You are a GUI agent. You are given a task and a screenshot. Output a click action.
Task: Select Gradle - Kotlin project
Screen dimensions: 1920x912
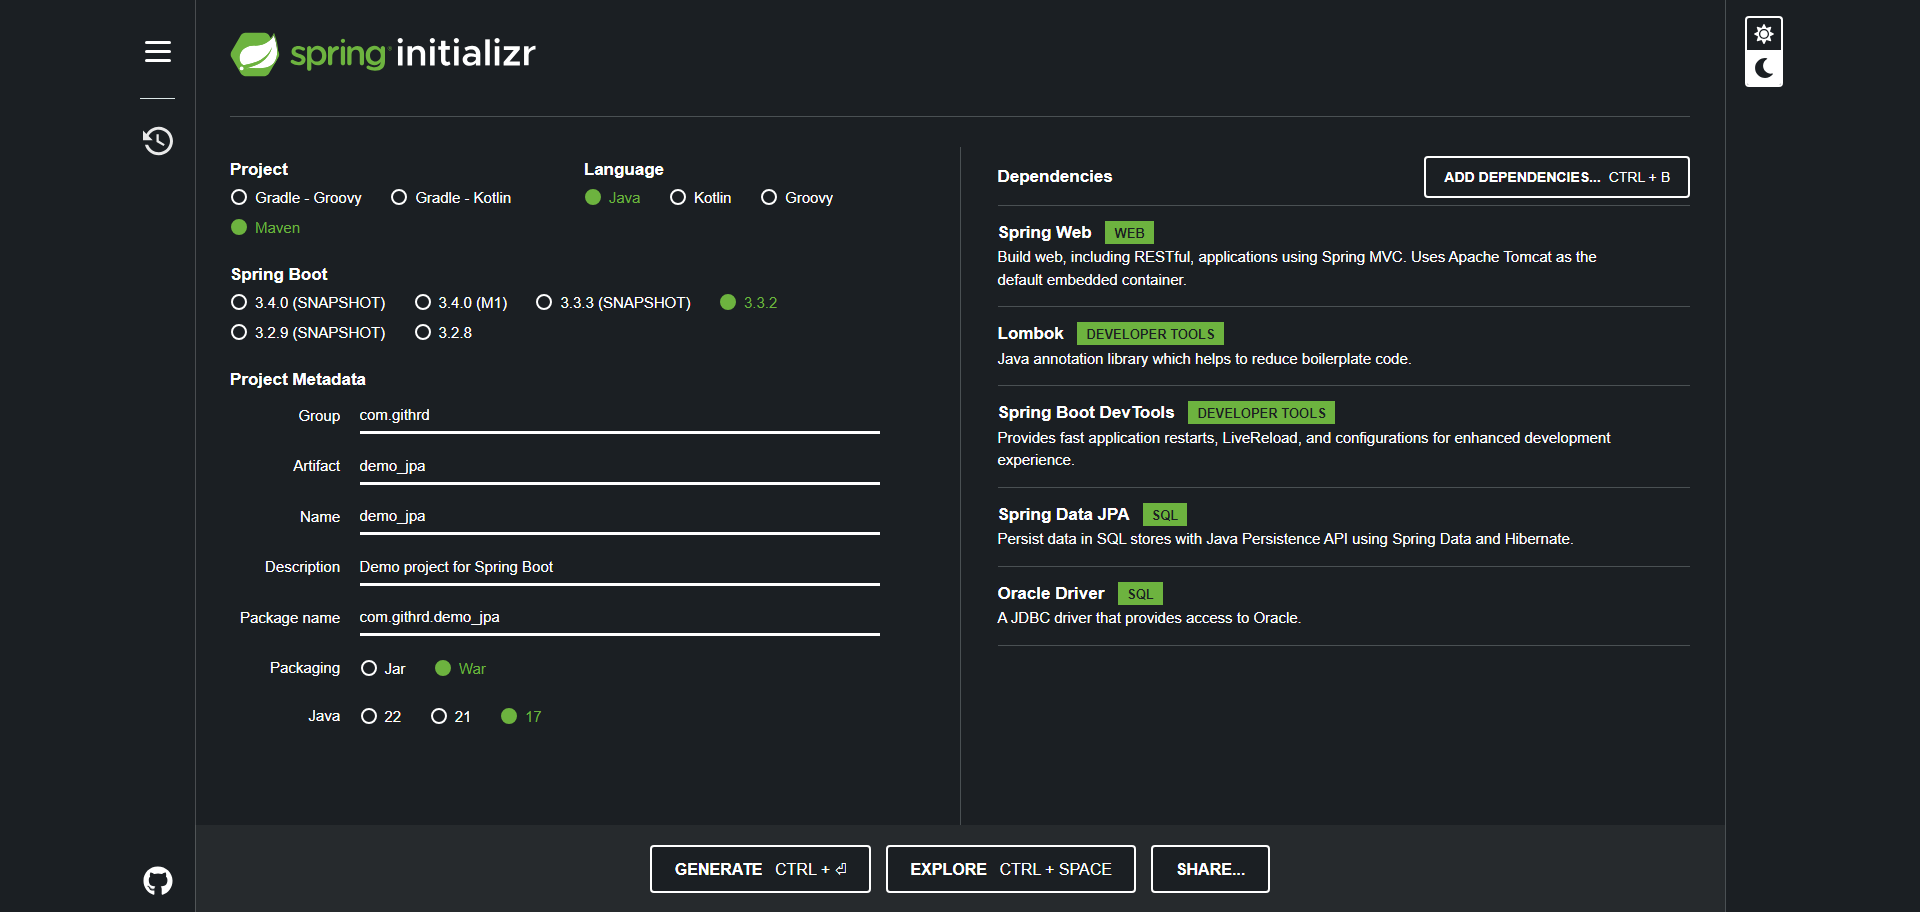(451, 198)
